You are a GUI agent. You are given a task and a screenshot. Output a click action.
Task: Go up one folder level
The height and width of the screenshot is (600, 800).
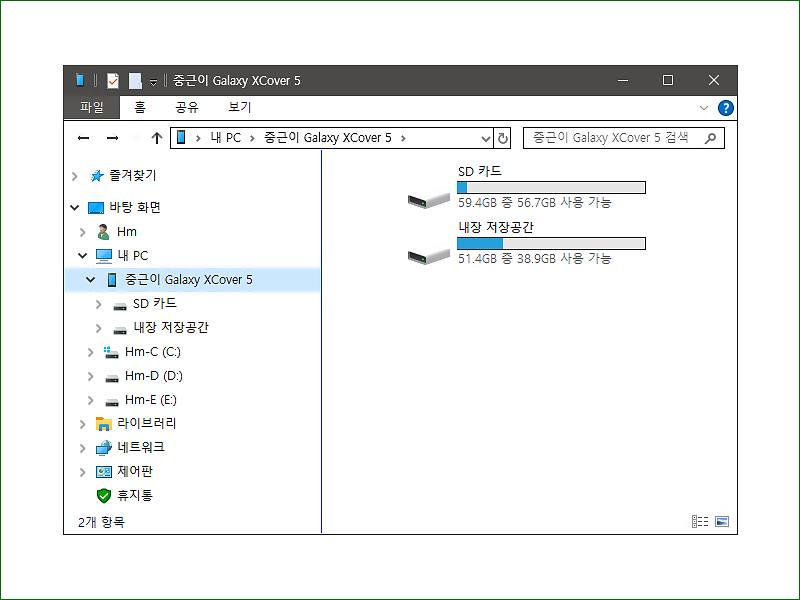[157, 138]
